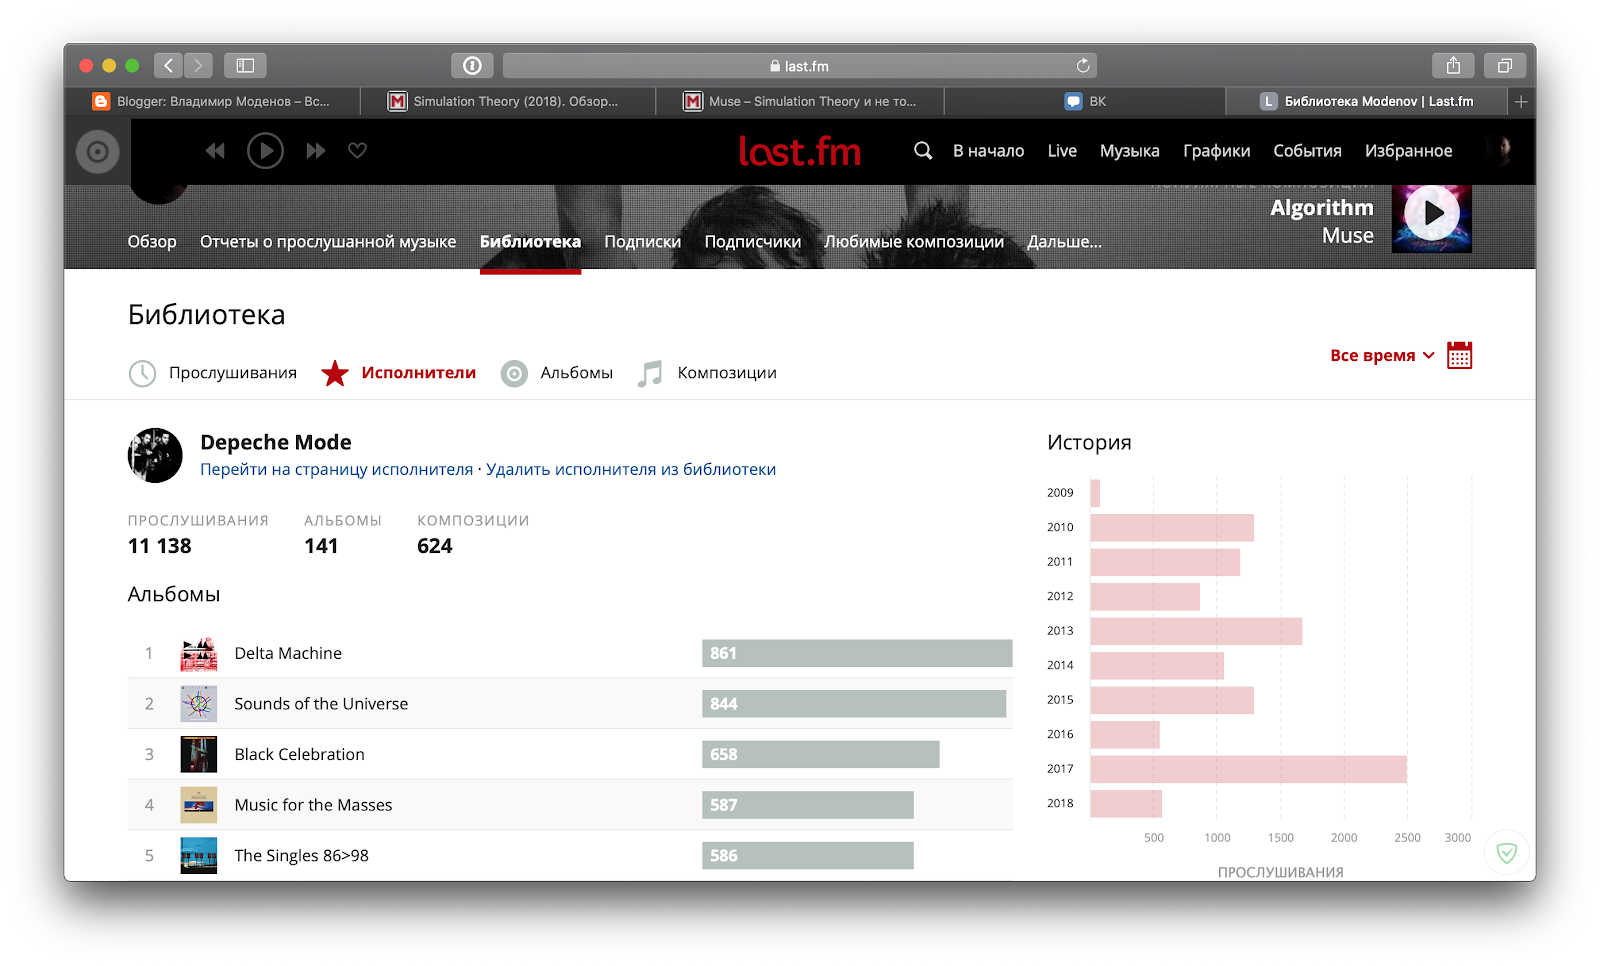Image resolution: width=1600 pixels, height=966 pixels.
Task: Switch to Muse – Simulation Theory tab
Action: [800, 101]
